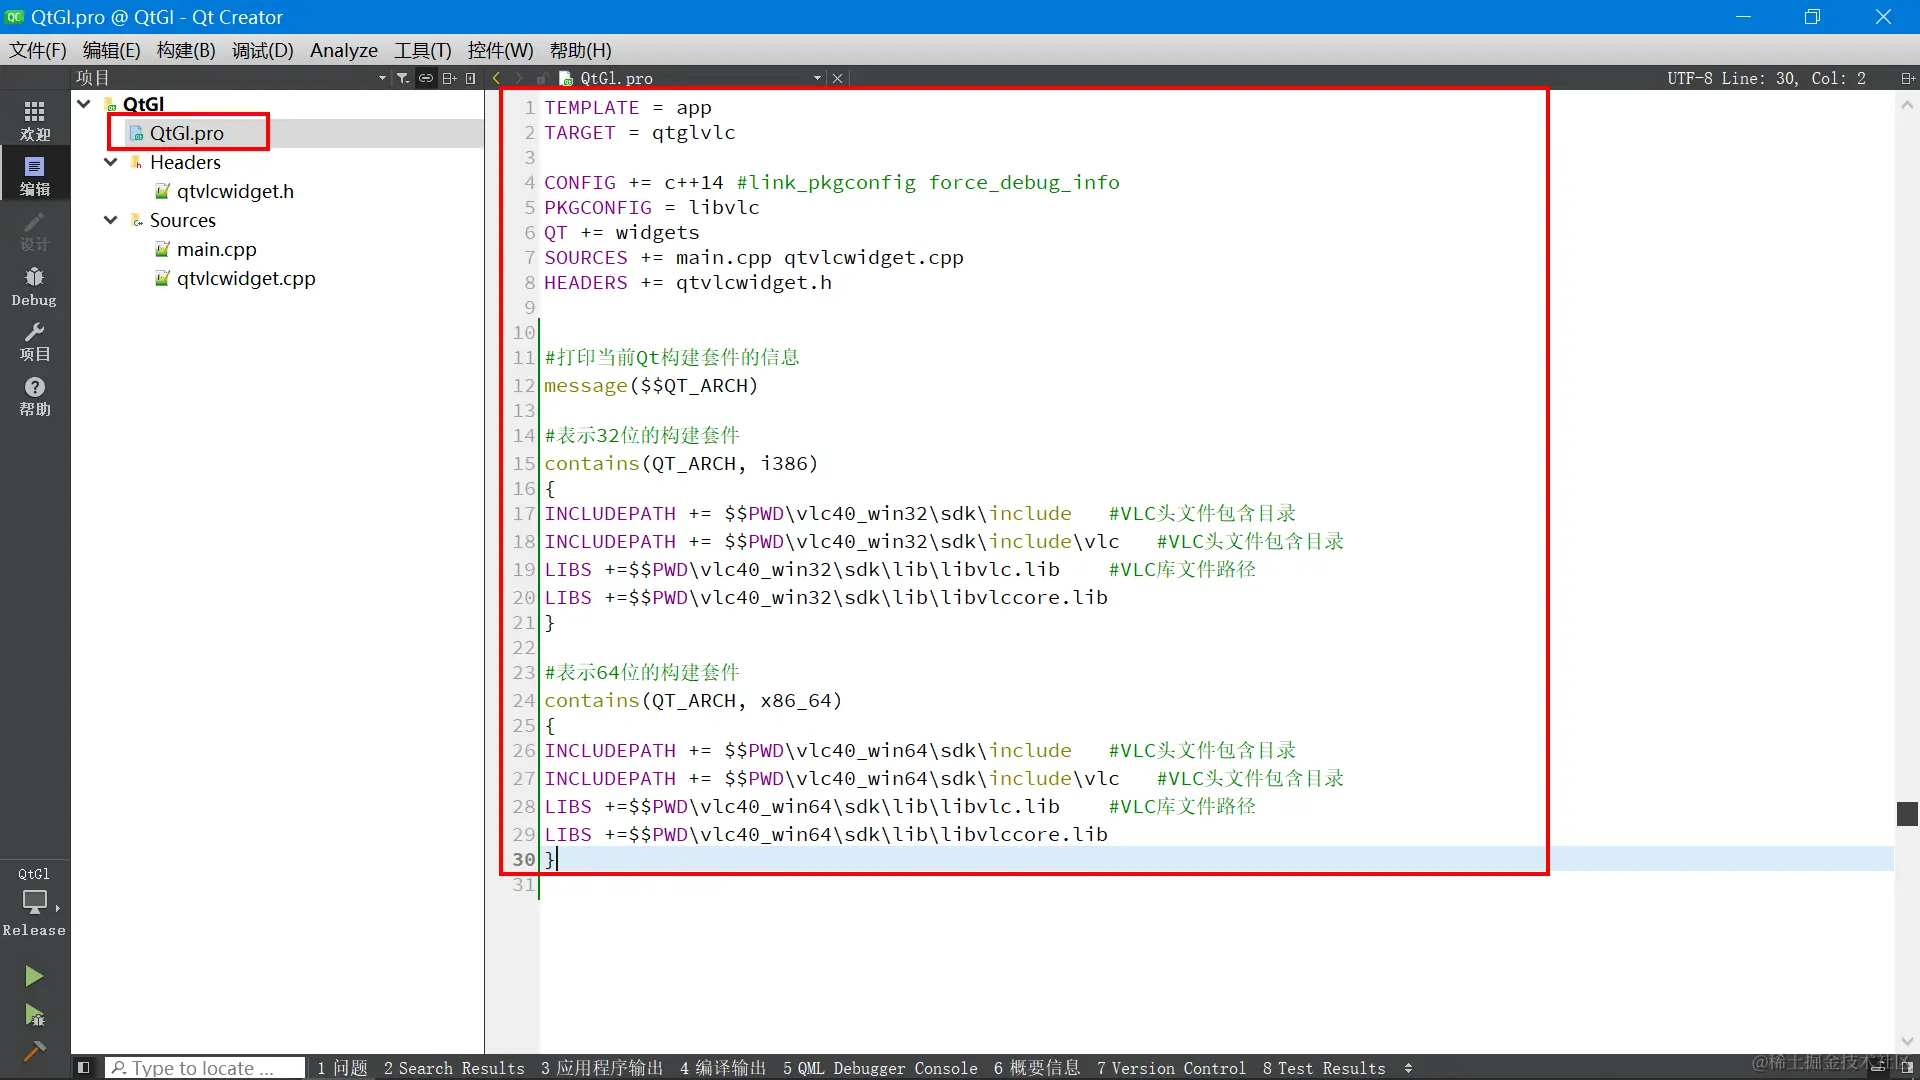Split the editor view
The width and height of the screenshot is (1920, 1080).
click(1907, 78)
